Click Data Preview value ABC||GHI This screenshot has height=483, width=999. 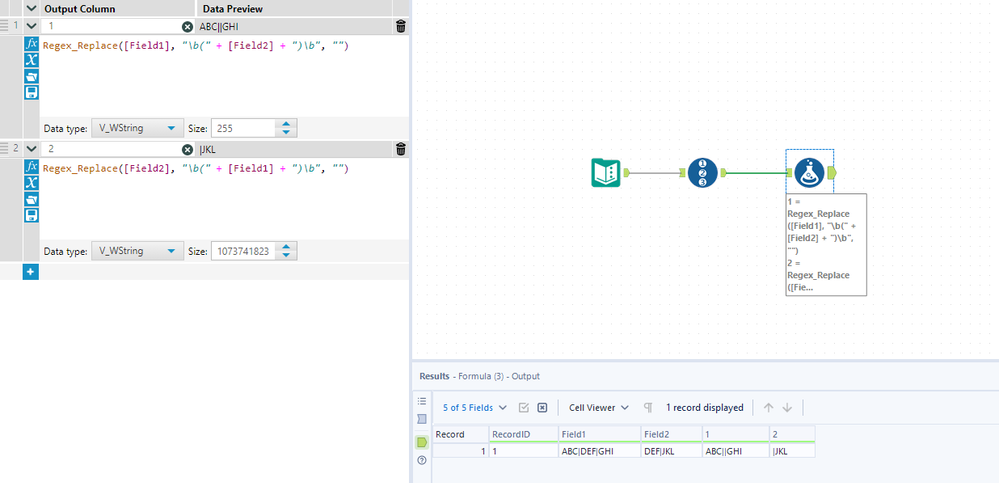click(219, 27)
